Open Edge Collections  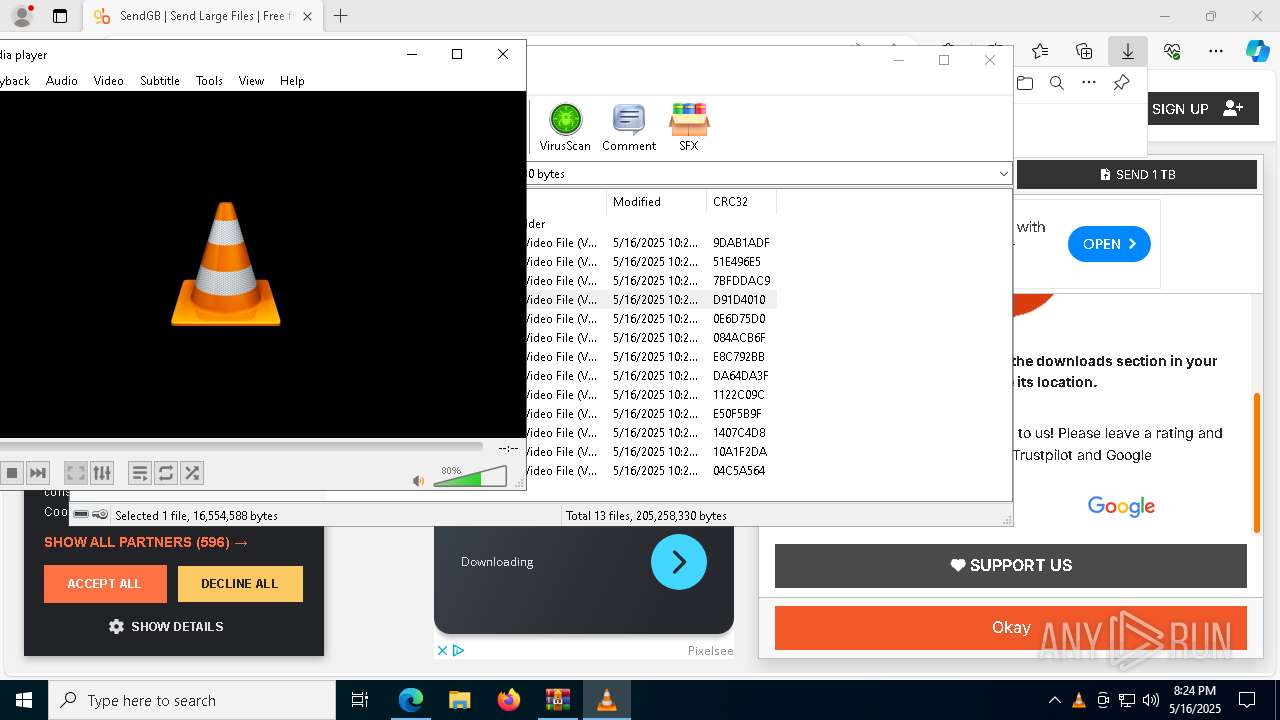click(1084, 51)
